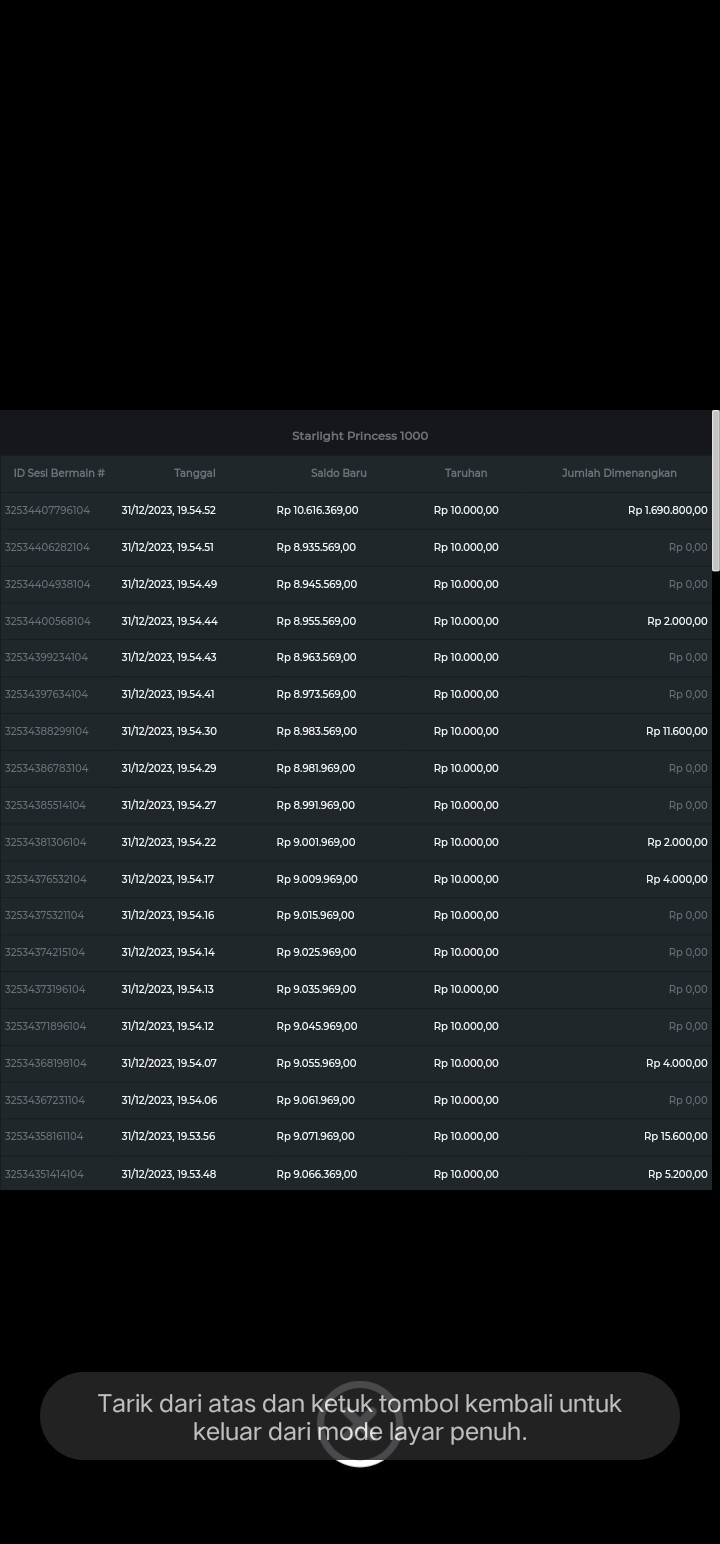Click the vertical scrollbar beside the table
This screenshot has width=720, height=1544.
[x=715, y=490]
